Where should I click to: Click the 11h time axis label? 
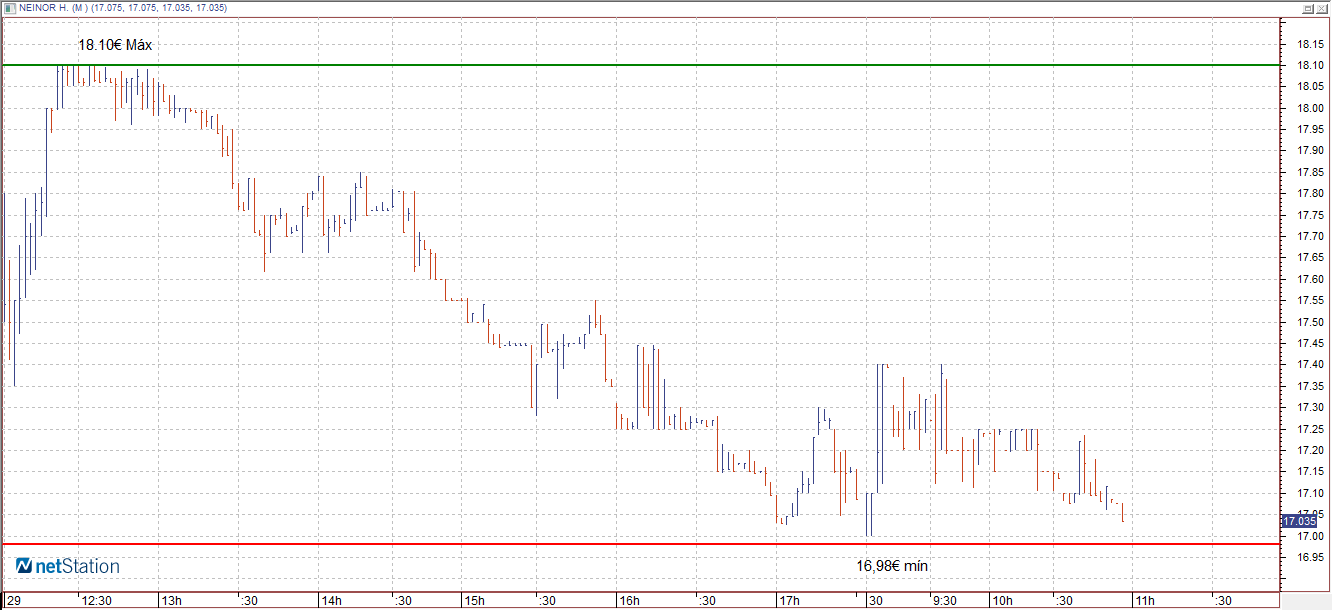(1144, 601)
